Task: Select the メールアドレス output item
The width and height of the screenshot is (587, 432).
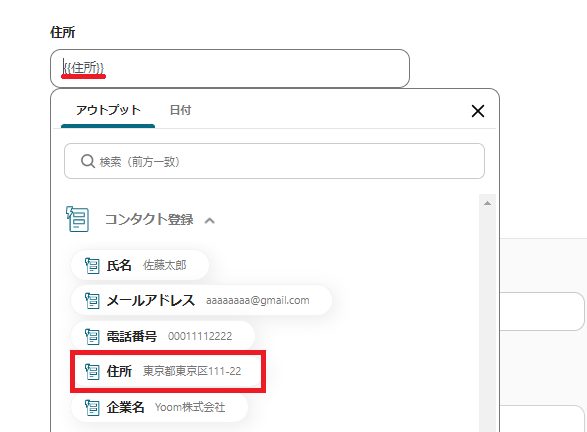Action: click(x=201, y=300)
